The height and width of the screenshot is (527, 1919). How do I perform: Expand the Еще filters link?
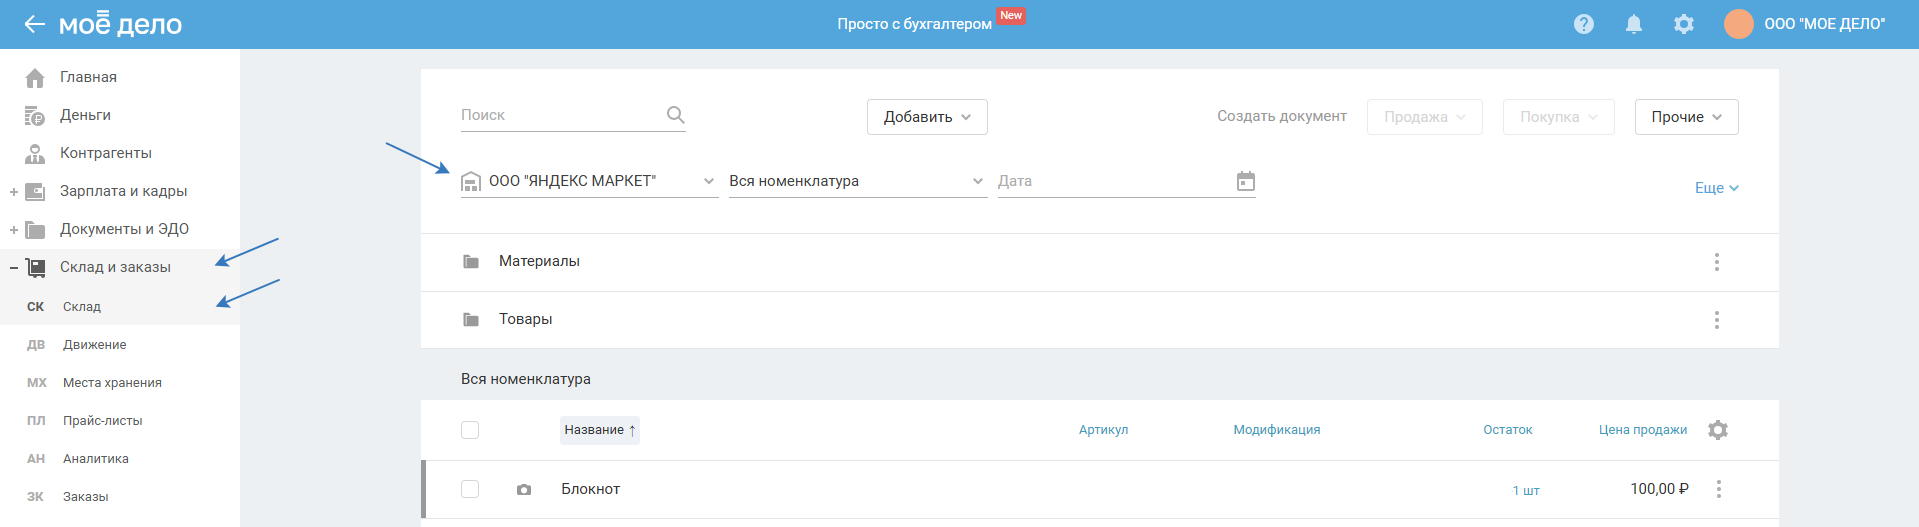[1716, 188]
